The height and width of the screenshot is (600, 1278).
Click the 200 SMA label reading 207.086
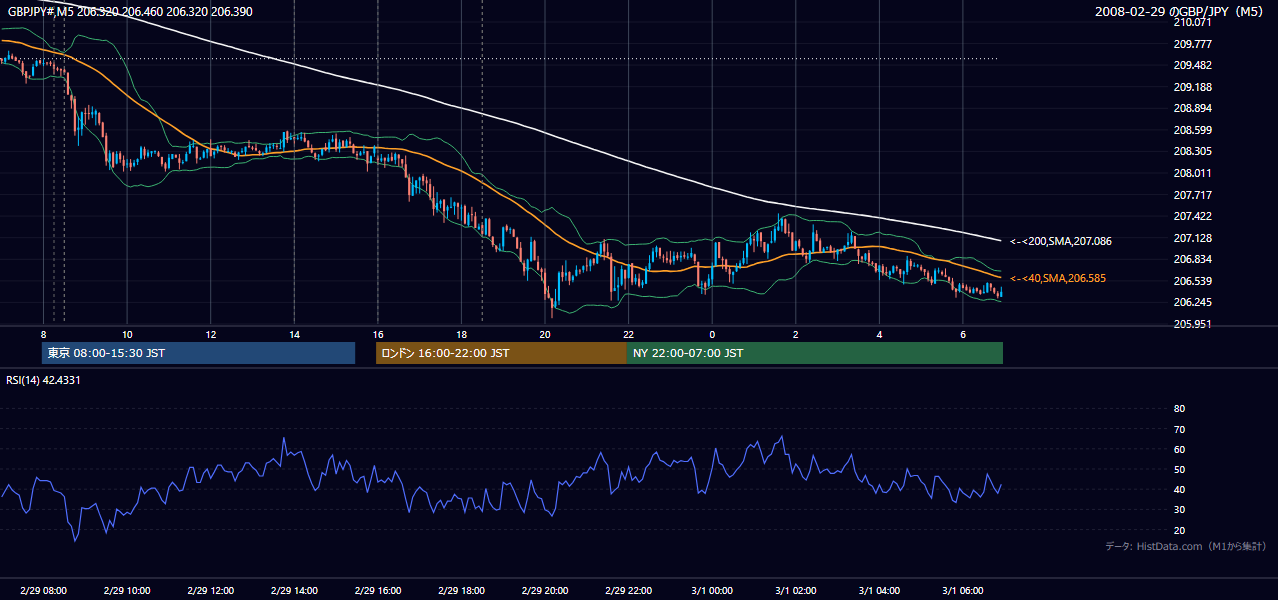pos(1061,241)
